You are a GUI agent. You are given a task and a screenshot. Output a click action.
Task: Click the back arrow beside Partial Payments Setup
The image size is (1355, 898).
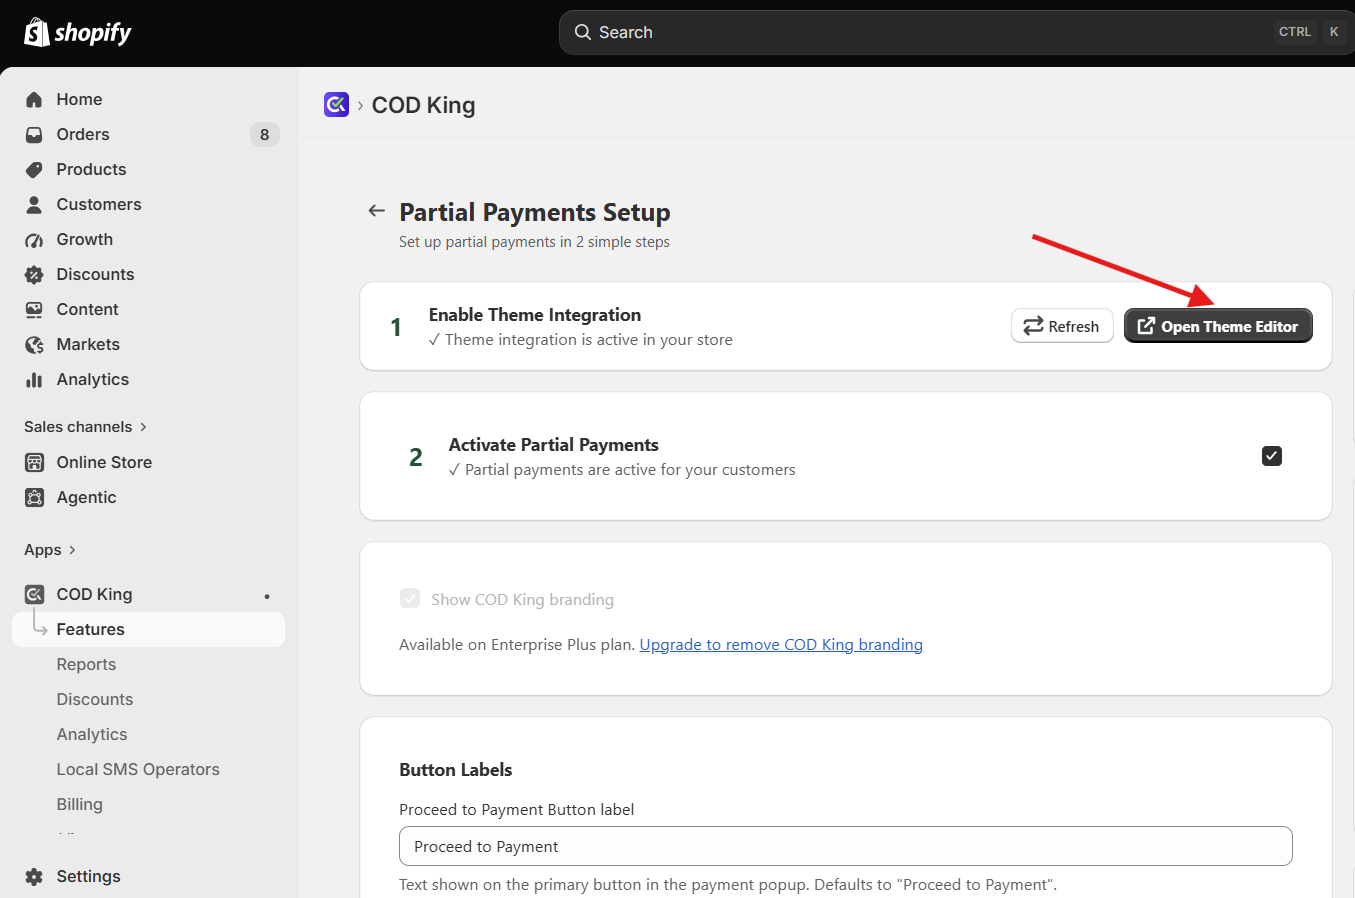(x=376, y=211)
